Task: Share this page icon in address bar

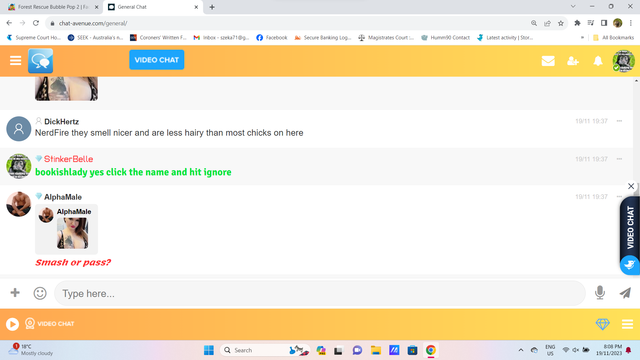Action: point(547,23)
